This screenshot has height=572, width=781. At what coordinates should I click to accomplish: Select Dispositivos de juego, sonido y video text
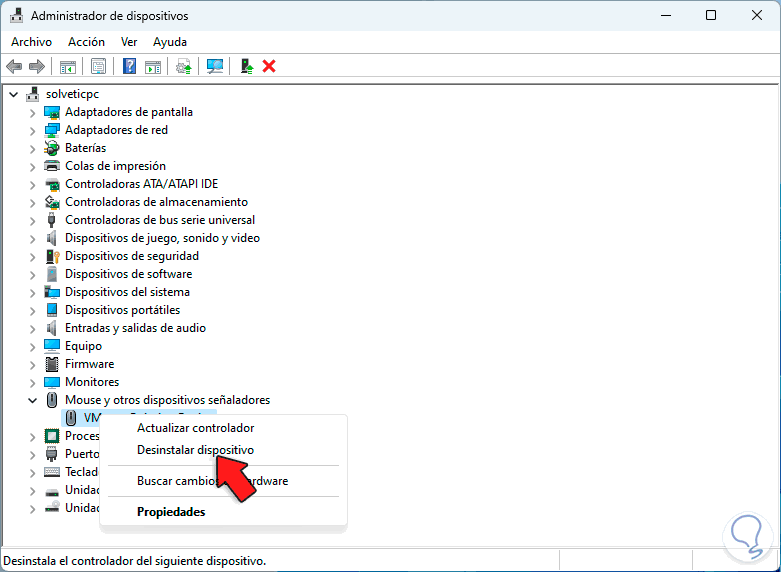coord(162,238)
